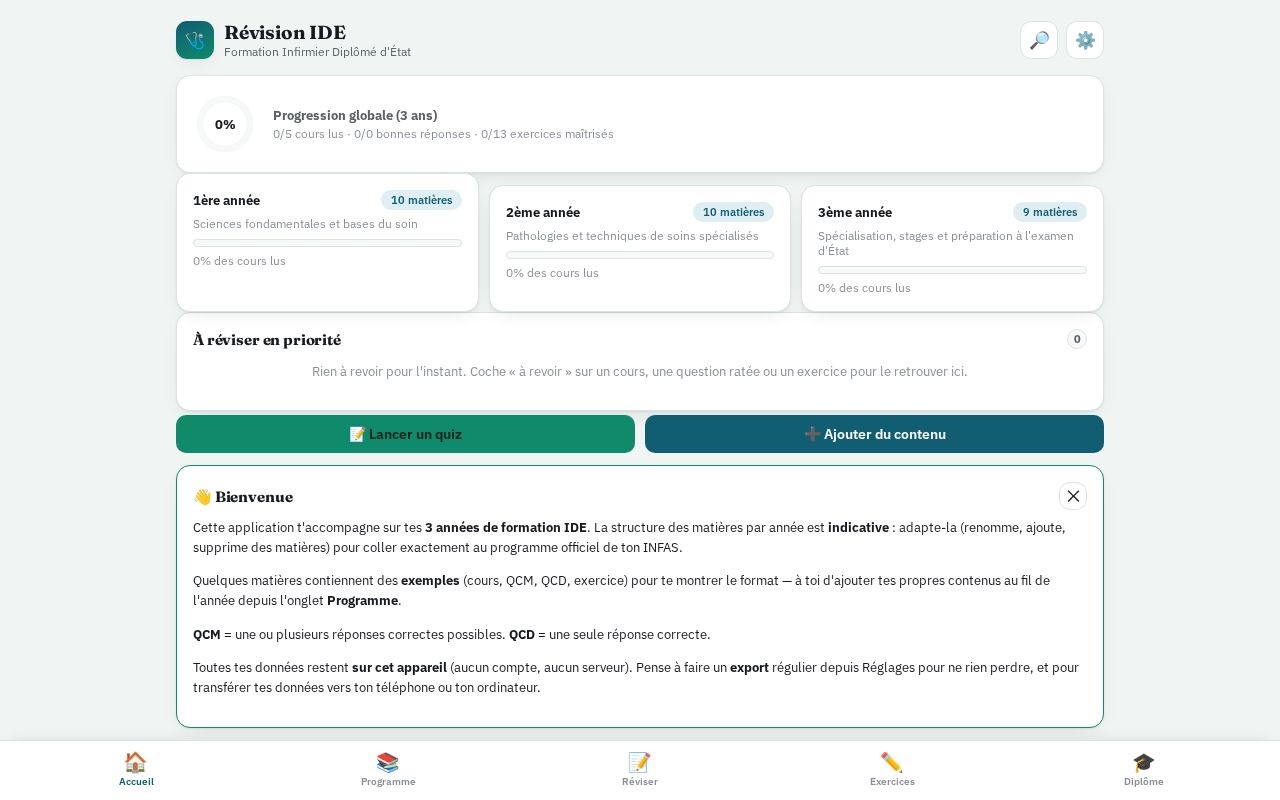Click the 9 matières badge
This screenshot has width=1280, height=800.
[1050, 212]
